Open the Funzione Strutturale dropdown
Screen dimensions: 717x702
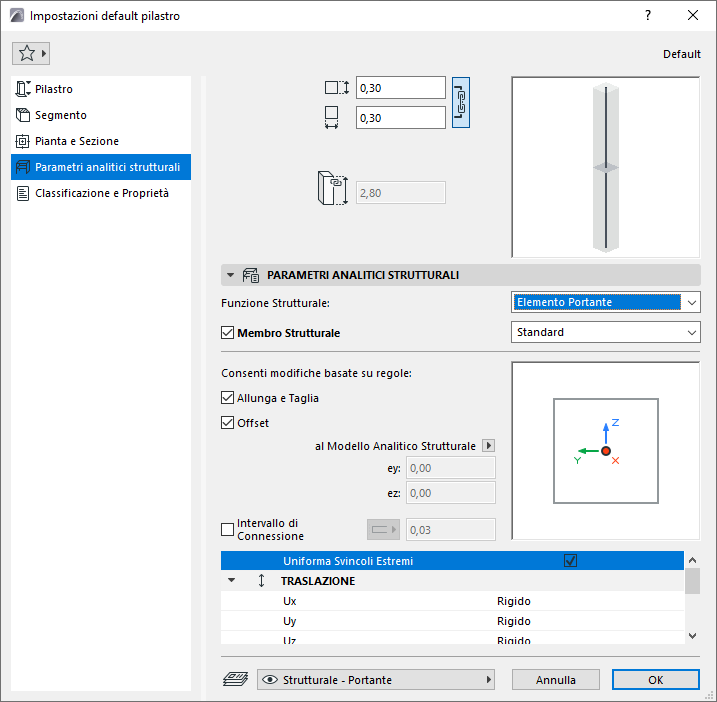[605, 302]
